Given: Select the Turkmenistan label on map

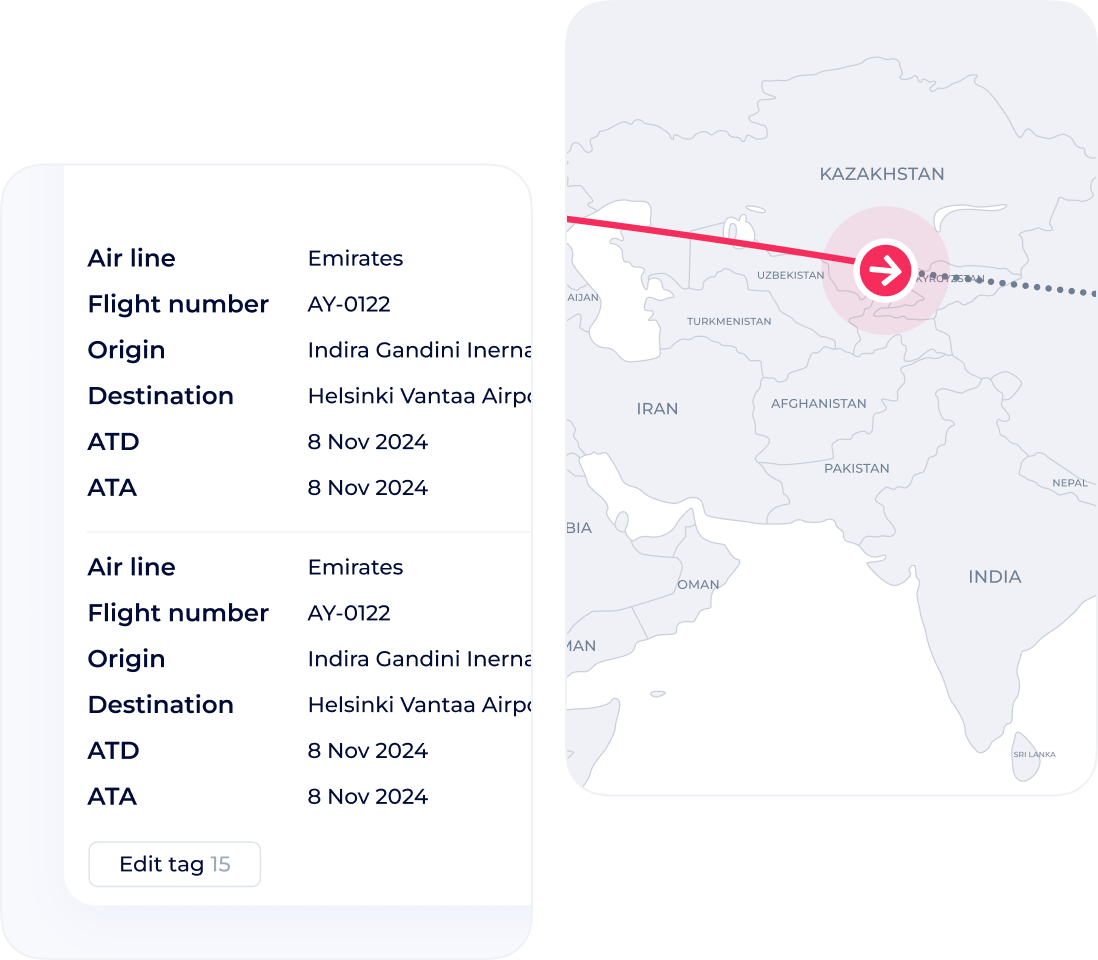Looking at the screenshot, I should 729,321.
